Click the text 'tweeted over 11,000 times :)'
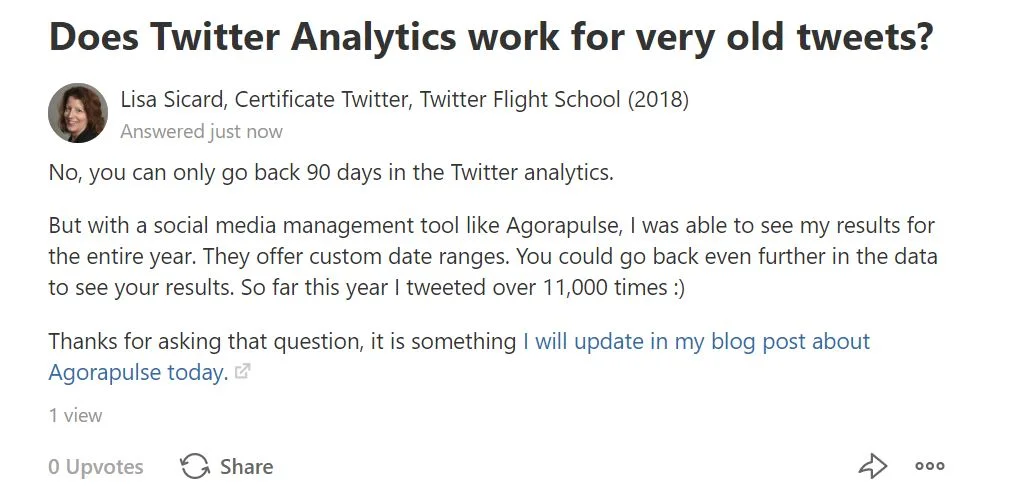 coord(546,288)
